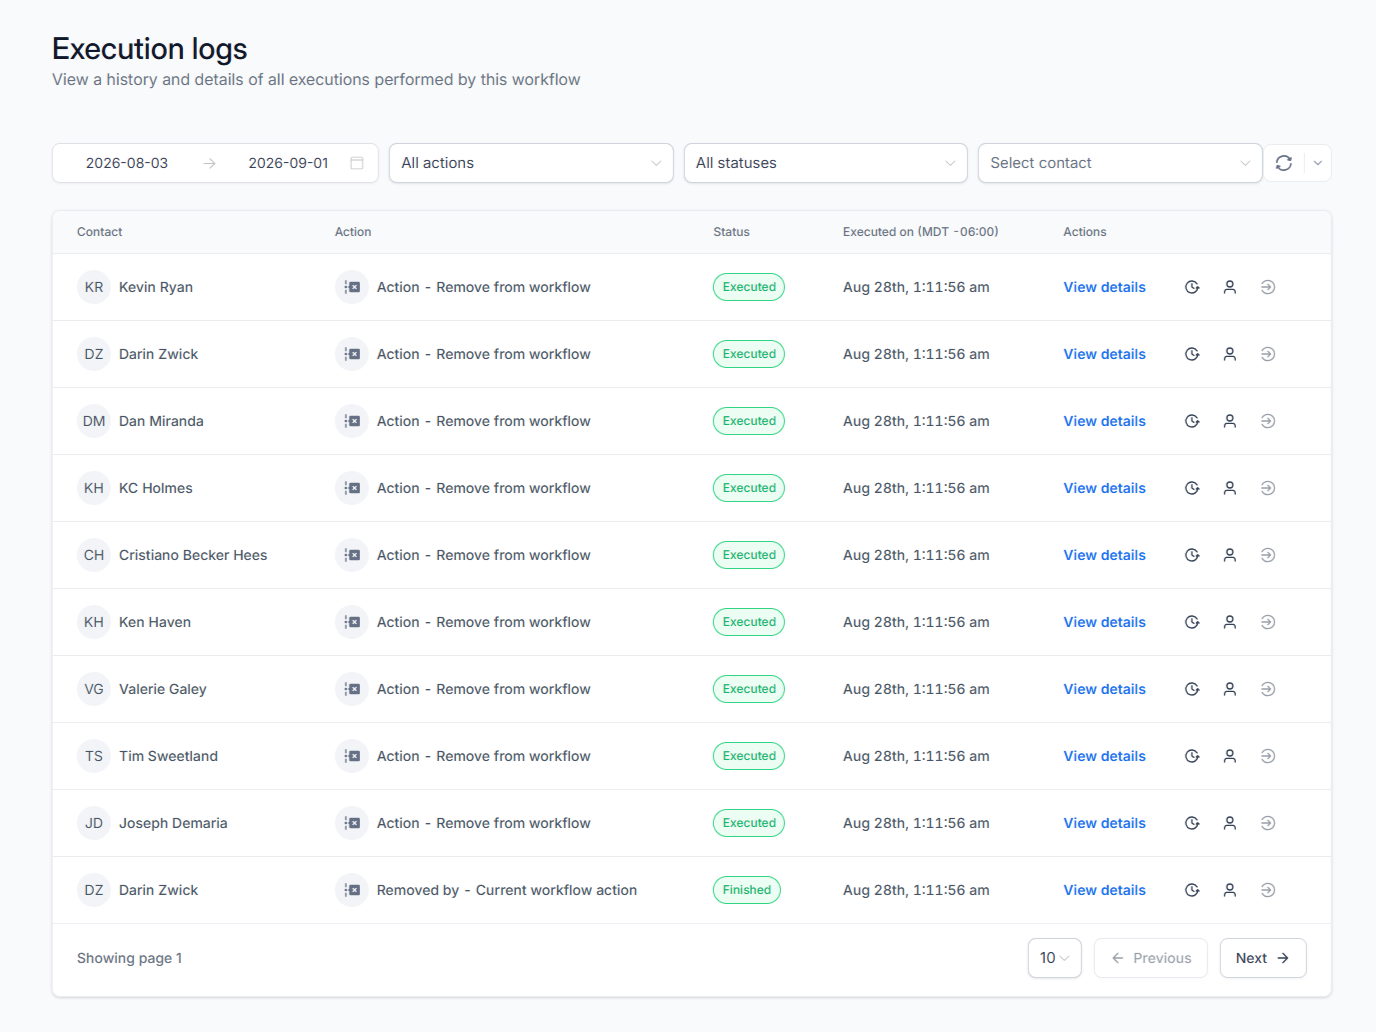The width and height of the screenshot is (1376, 1032).
Task: Click the Status column header
Action: point(731,232)
